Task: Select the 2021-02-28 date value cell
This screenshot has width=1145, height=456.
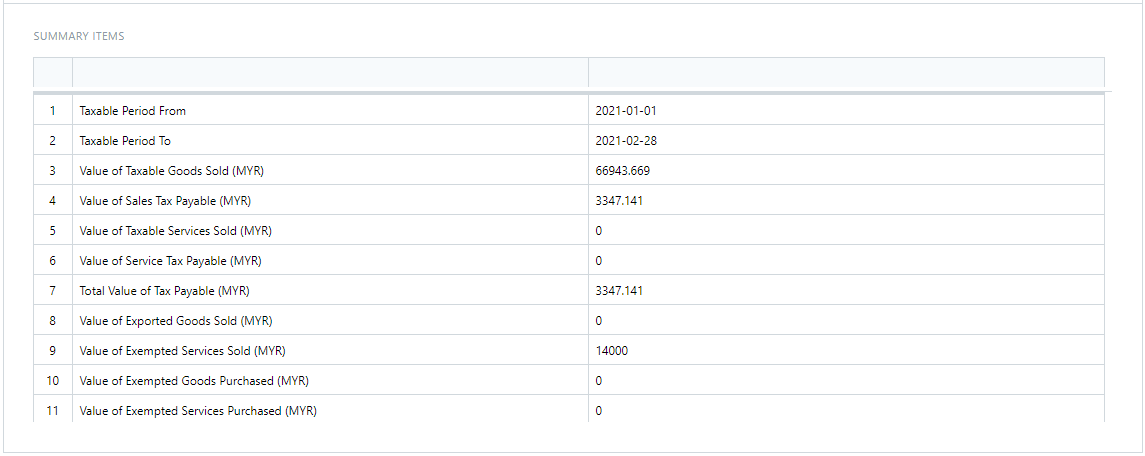Action: point(626,141)
